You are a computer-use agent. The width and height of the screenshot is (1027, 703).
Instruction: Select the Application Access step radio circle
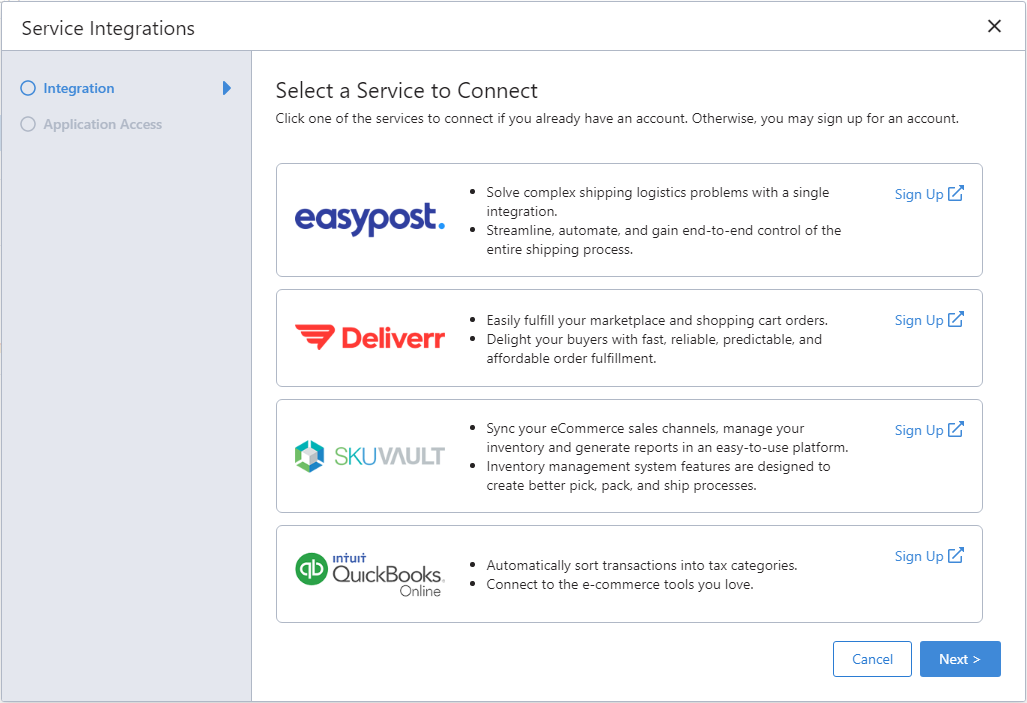[28, 124]
